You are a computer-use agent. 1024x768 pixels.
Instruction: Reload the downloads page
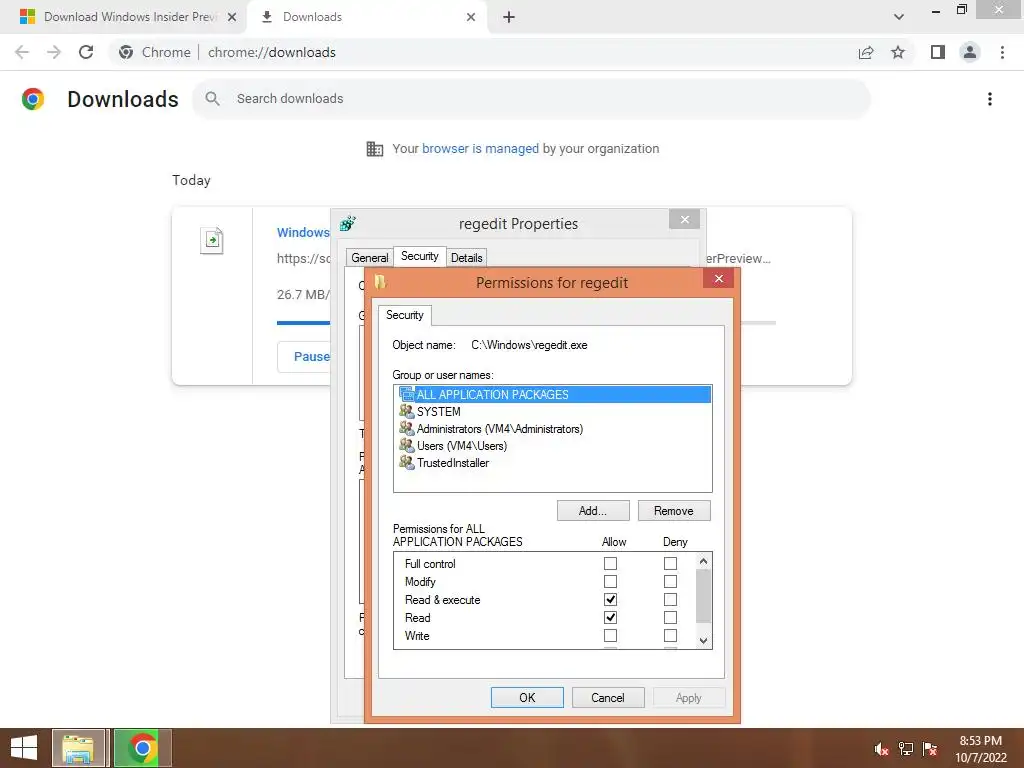[x=86, y=52]
